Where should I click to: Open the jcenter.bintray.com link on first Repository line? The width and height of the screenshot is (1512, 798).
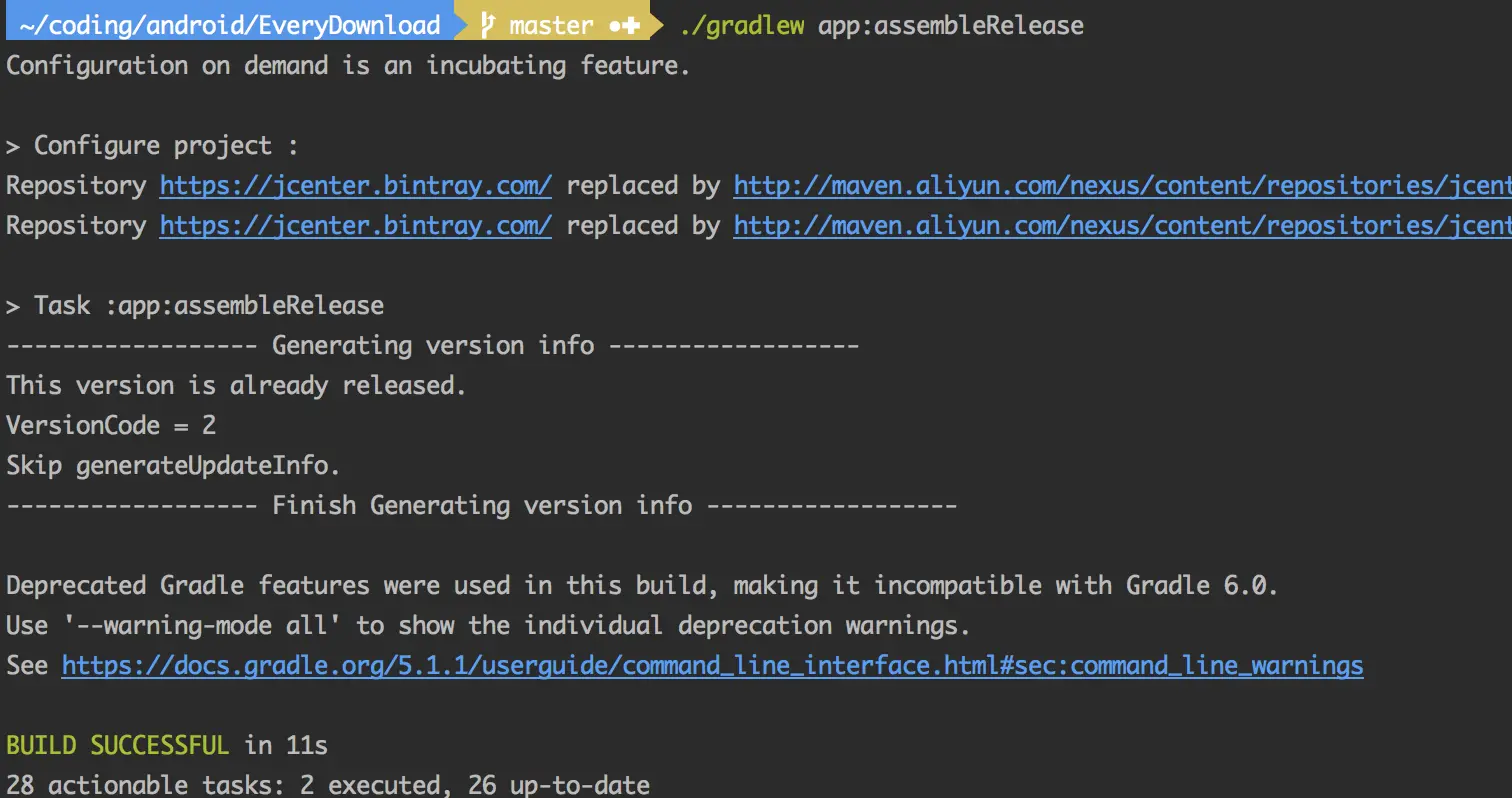(x=356, y=185)
